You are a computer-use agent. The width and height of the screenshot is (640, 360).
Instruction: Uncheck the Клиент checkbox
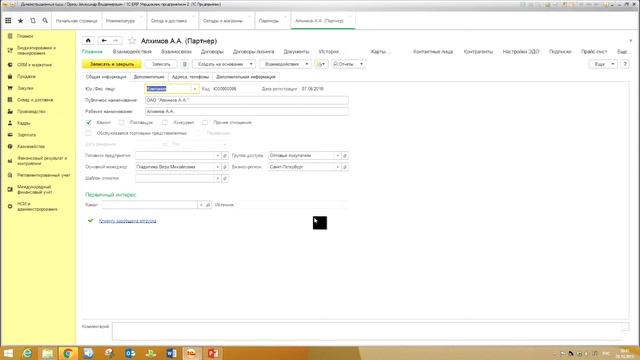[x=89, y=122]
